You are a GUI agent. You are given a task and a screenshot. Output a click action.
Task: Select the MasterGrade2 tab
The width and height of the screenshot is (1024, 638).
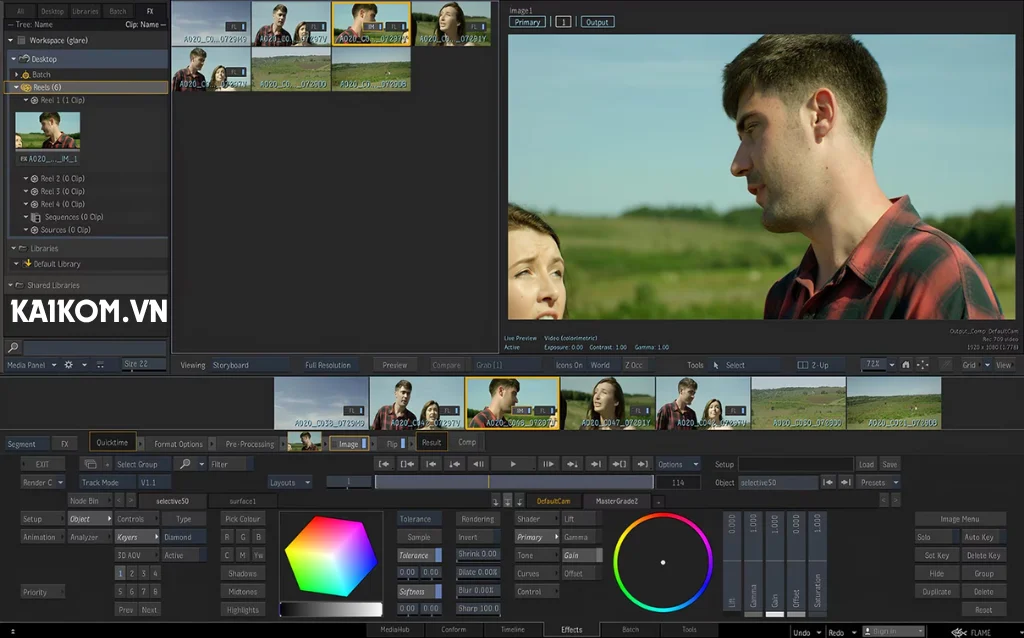tap(616, 502)
